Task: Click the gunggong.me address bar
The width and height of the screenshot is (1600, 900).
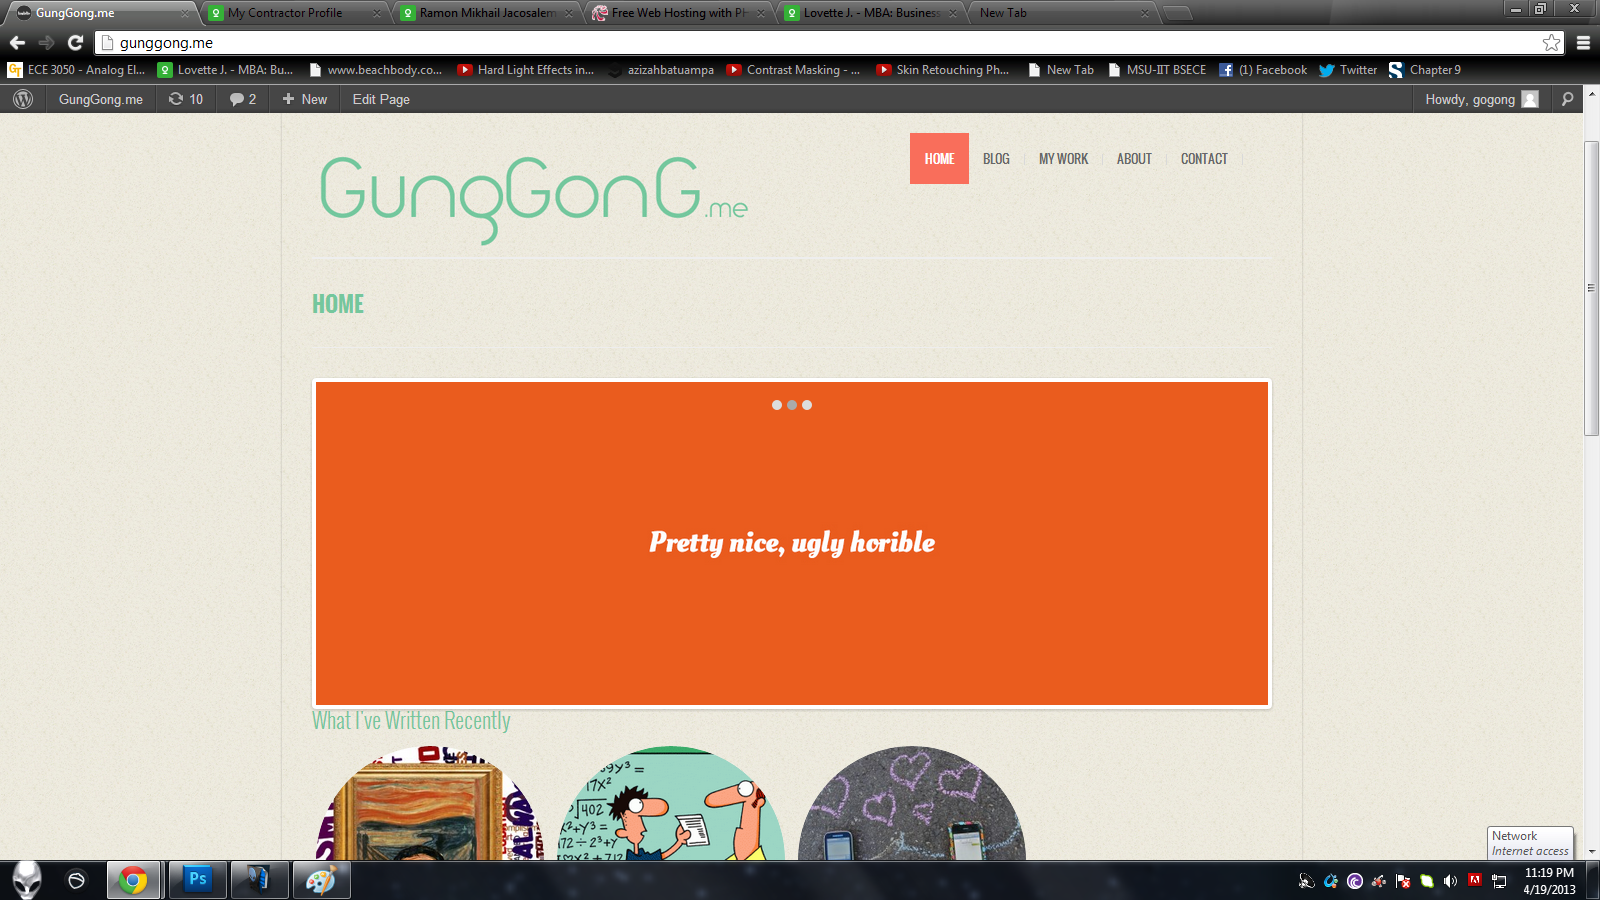Action: point(800,43)
